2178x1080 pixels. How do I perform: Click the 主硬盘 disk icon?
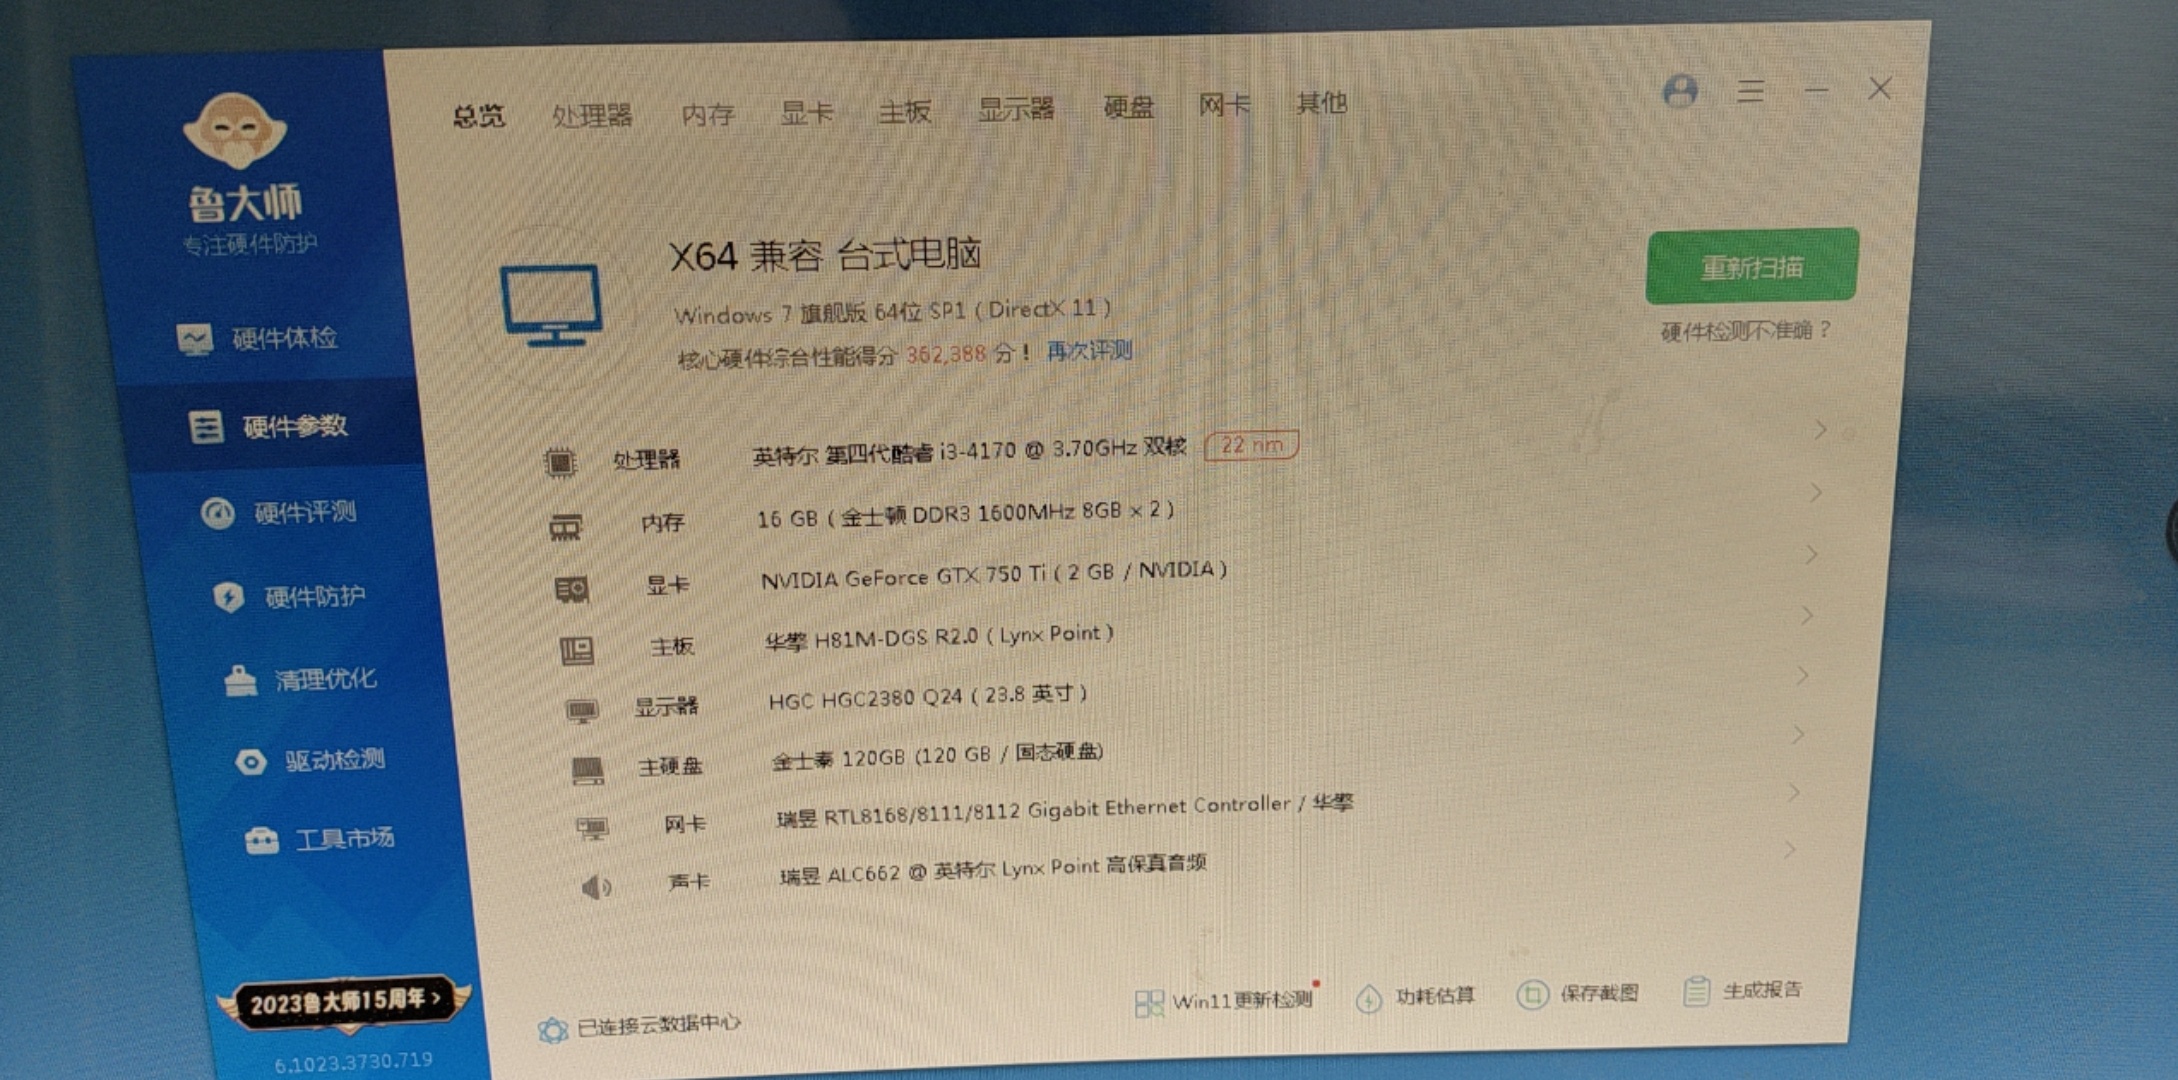click(x=587, y=770)
